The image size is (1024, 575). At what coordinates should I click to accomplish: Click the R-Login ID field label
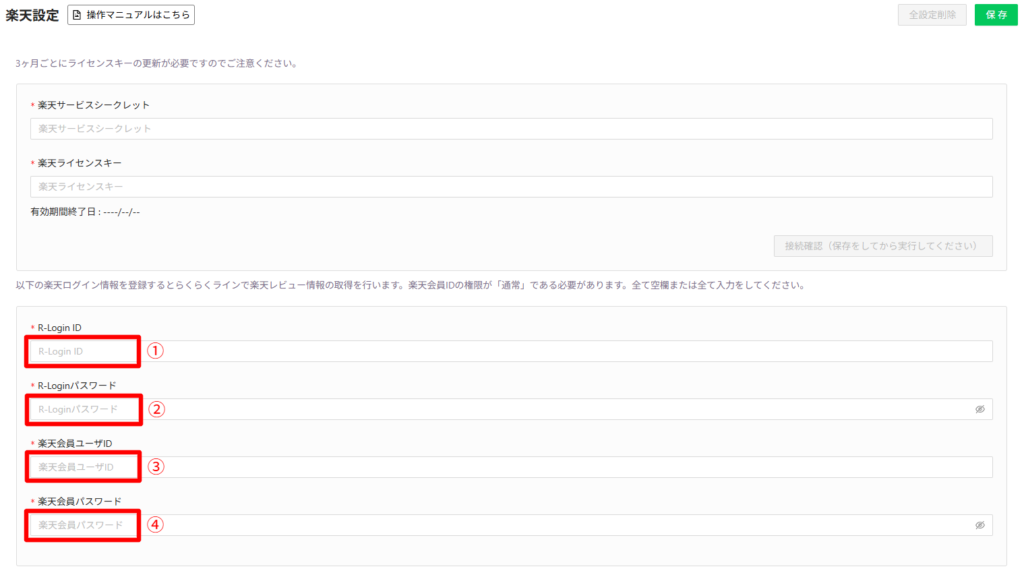coord(59,327)
